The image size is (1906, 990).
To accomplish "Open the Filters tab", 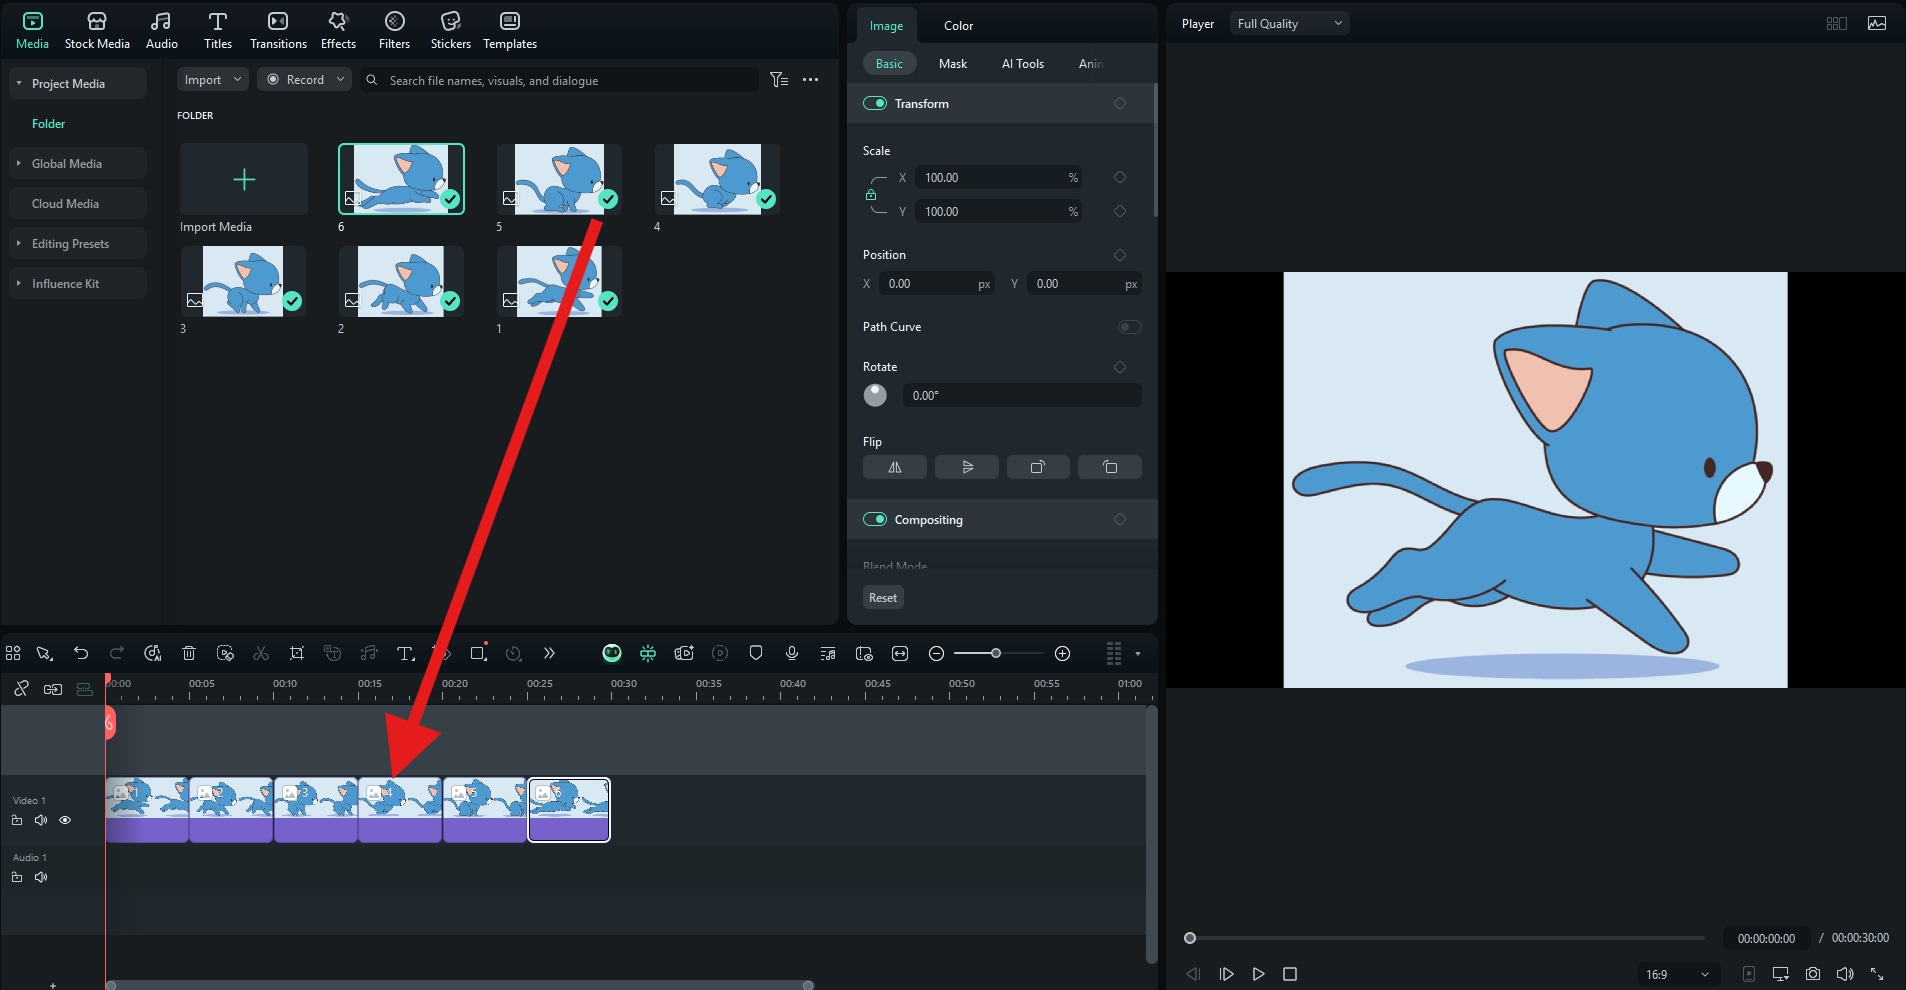I will point(394,30).
